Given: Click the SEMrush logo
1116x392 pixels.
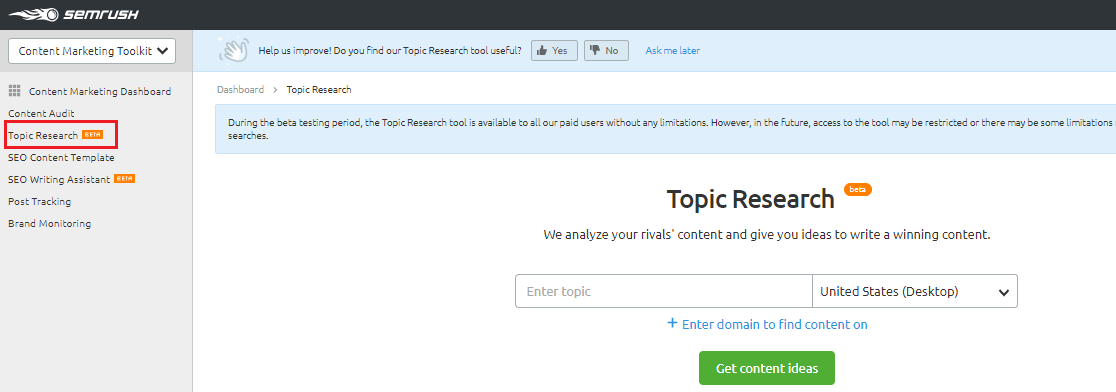Looking at the screenshot, I should click(74, 14).
